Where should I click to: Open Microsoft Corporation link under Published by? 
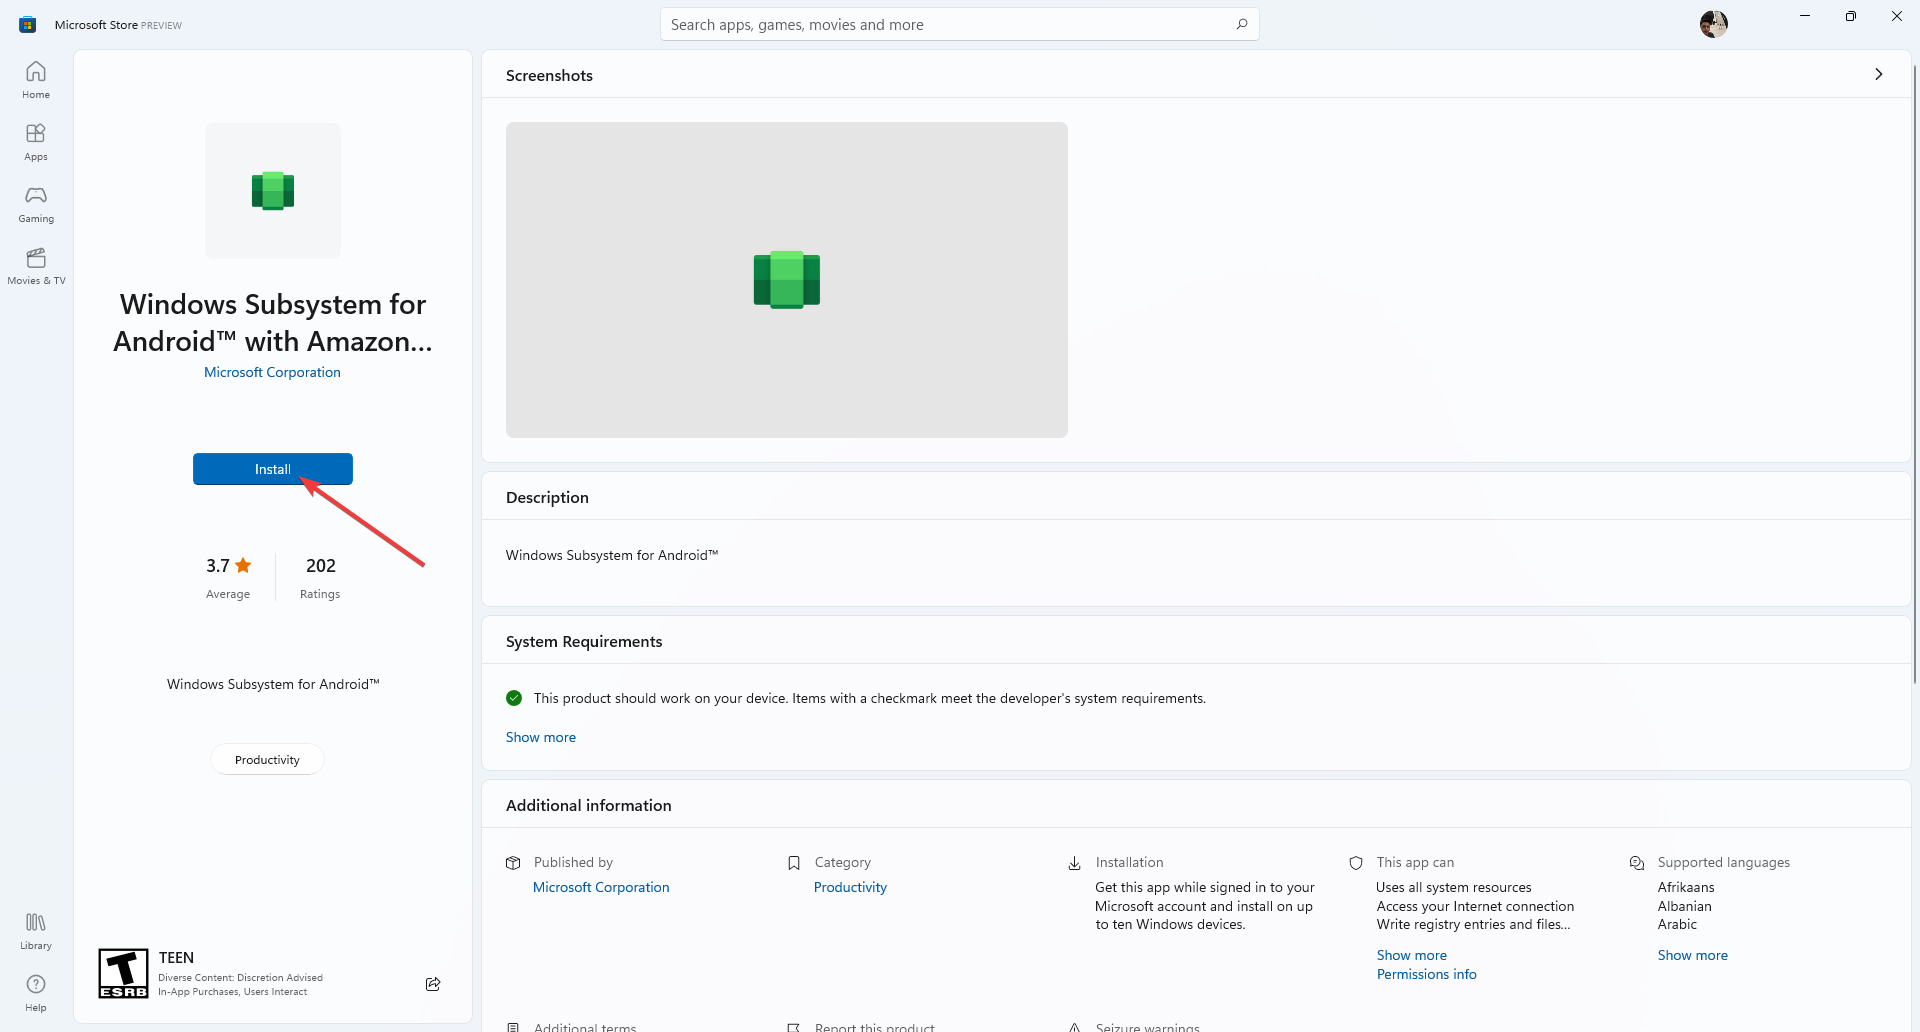tap(601, 887)
